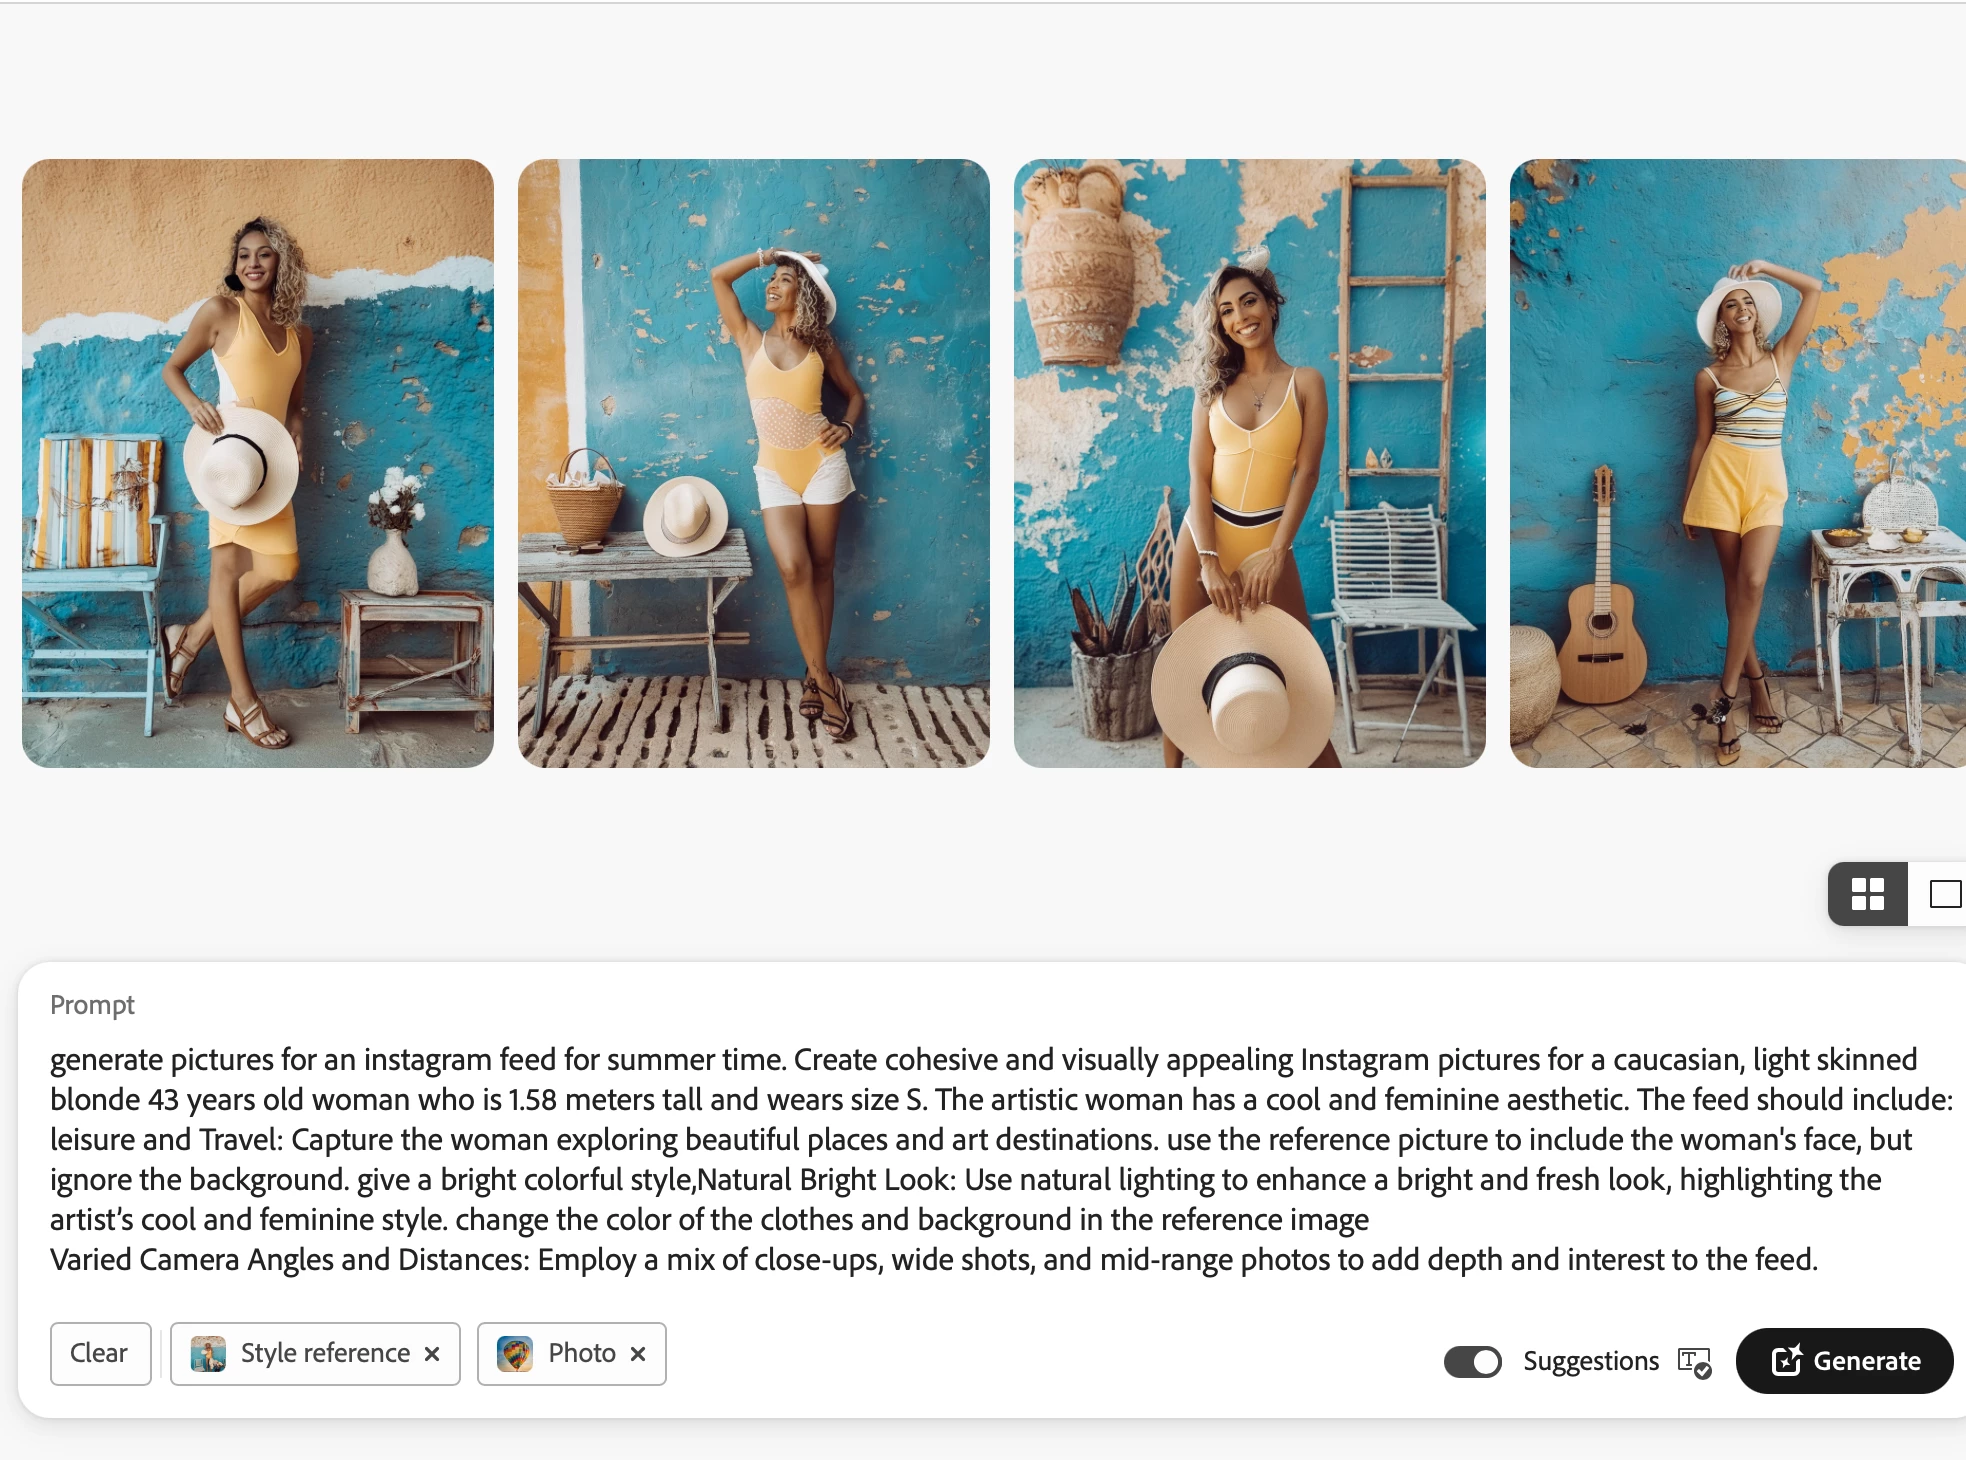Click the Prompt heading label

point(92,1005)
